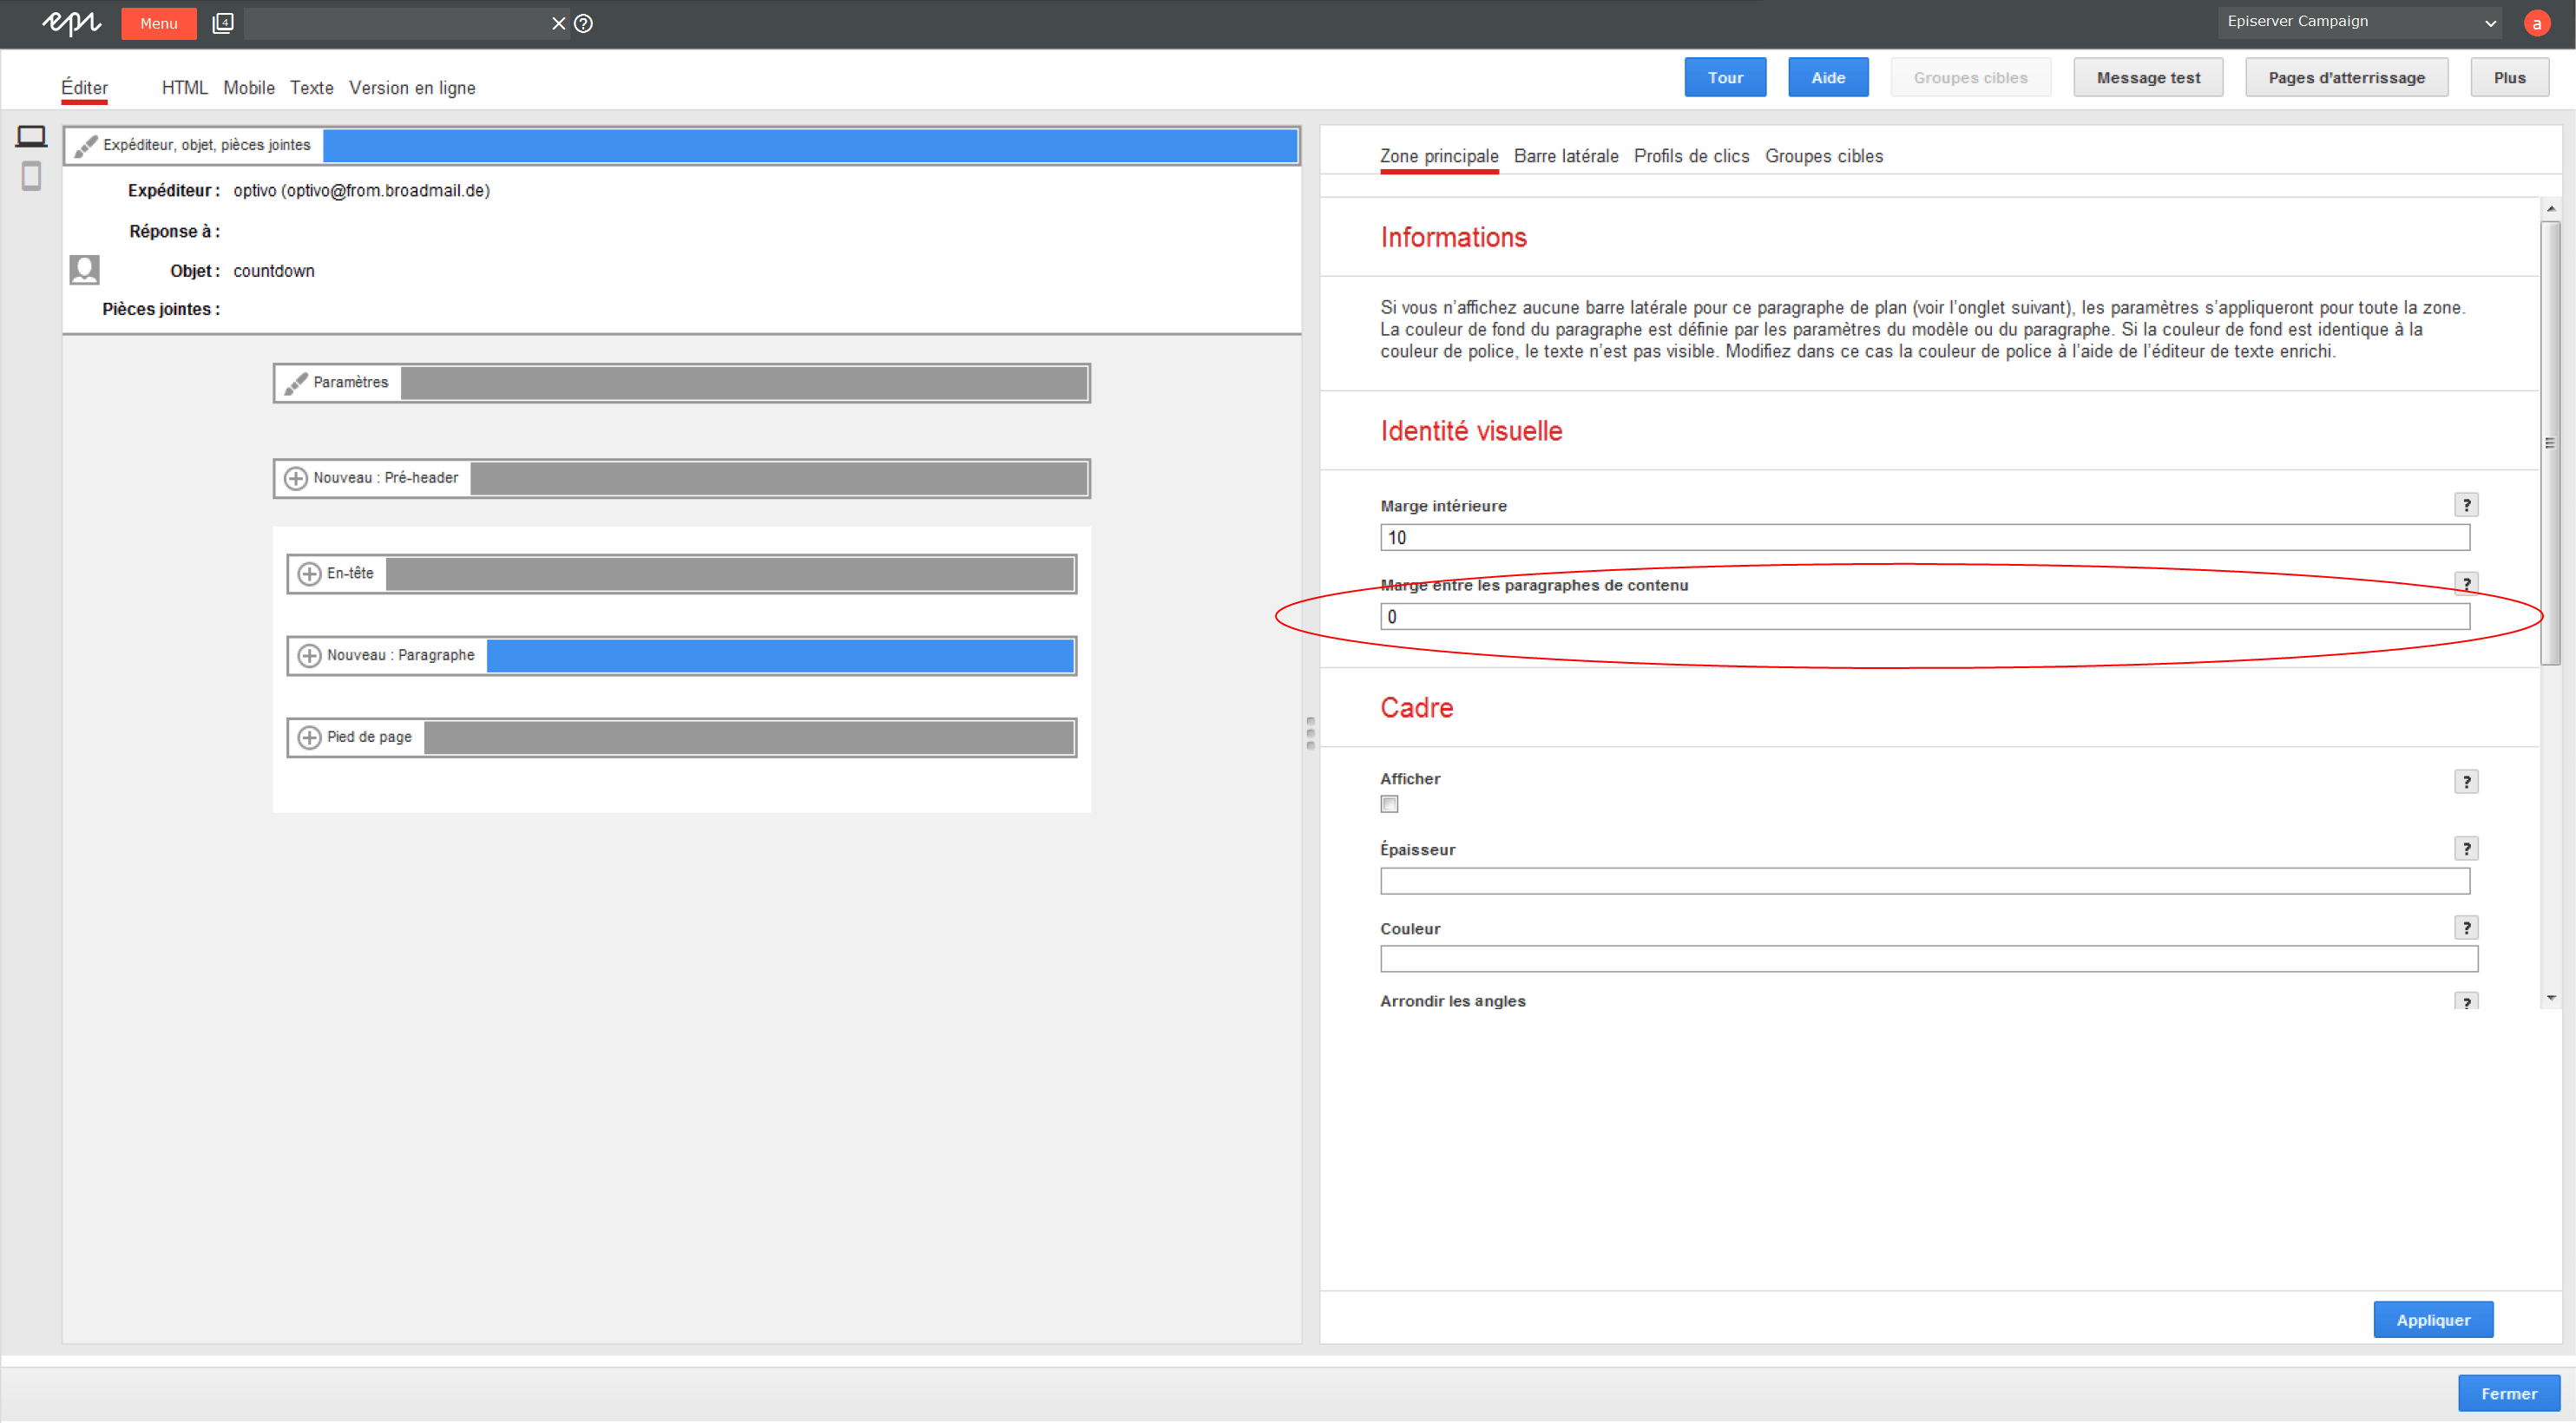Switch to the Mobile tab
Viewport: 2576px width, 1423px height.
249,88
